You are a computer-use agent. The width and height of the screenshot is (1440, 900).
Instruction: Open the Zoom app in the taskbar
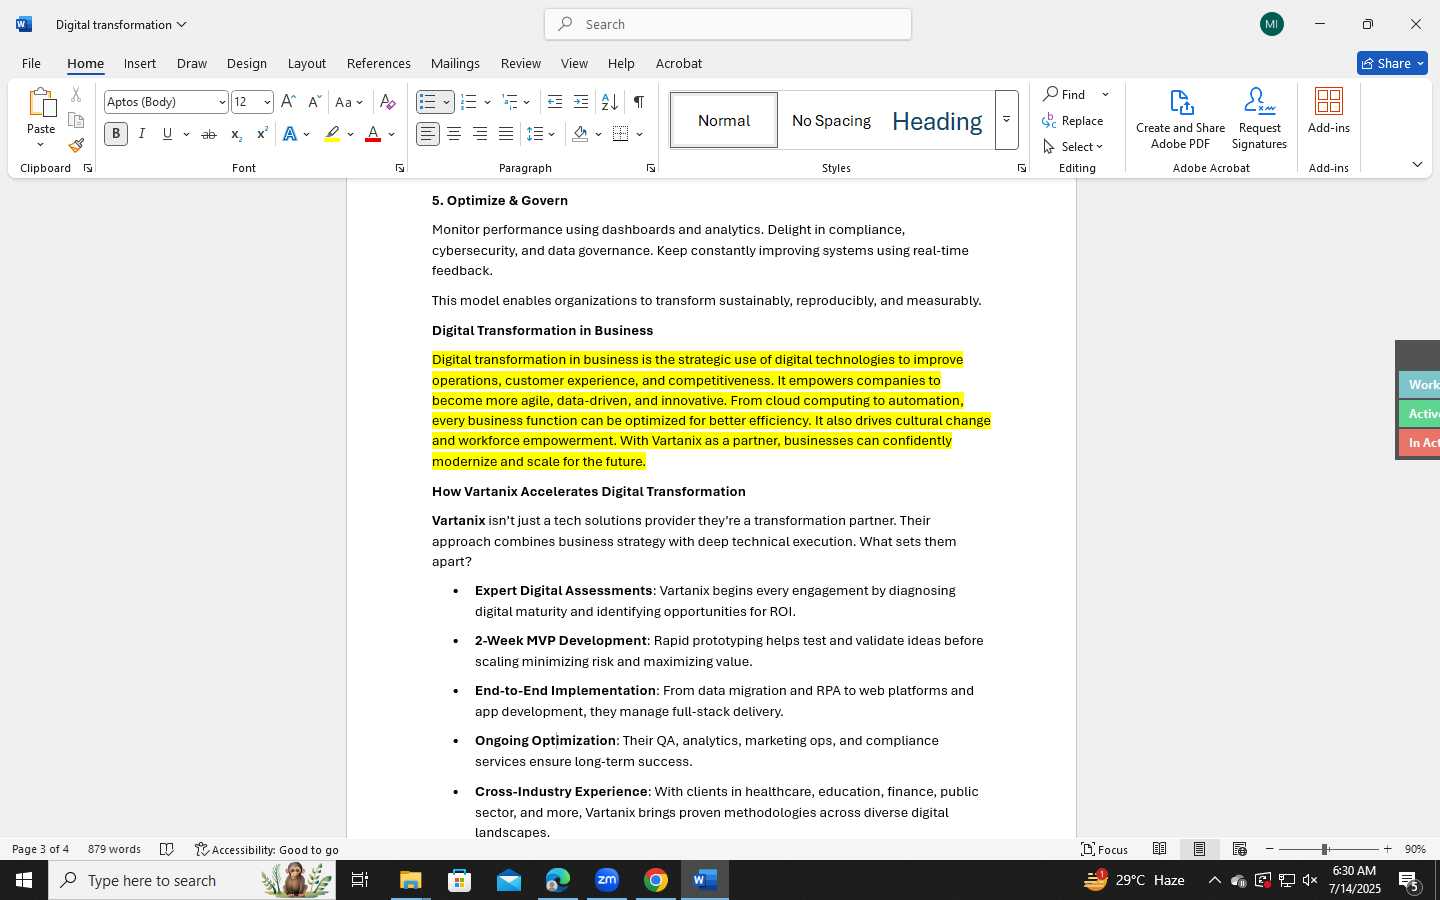pos(607,880)
